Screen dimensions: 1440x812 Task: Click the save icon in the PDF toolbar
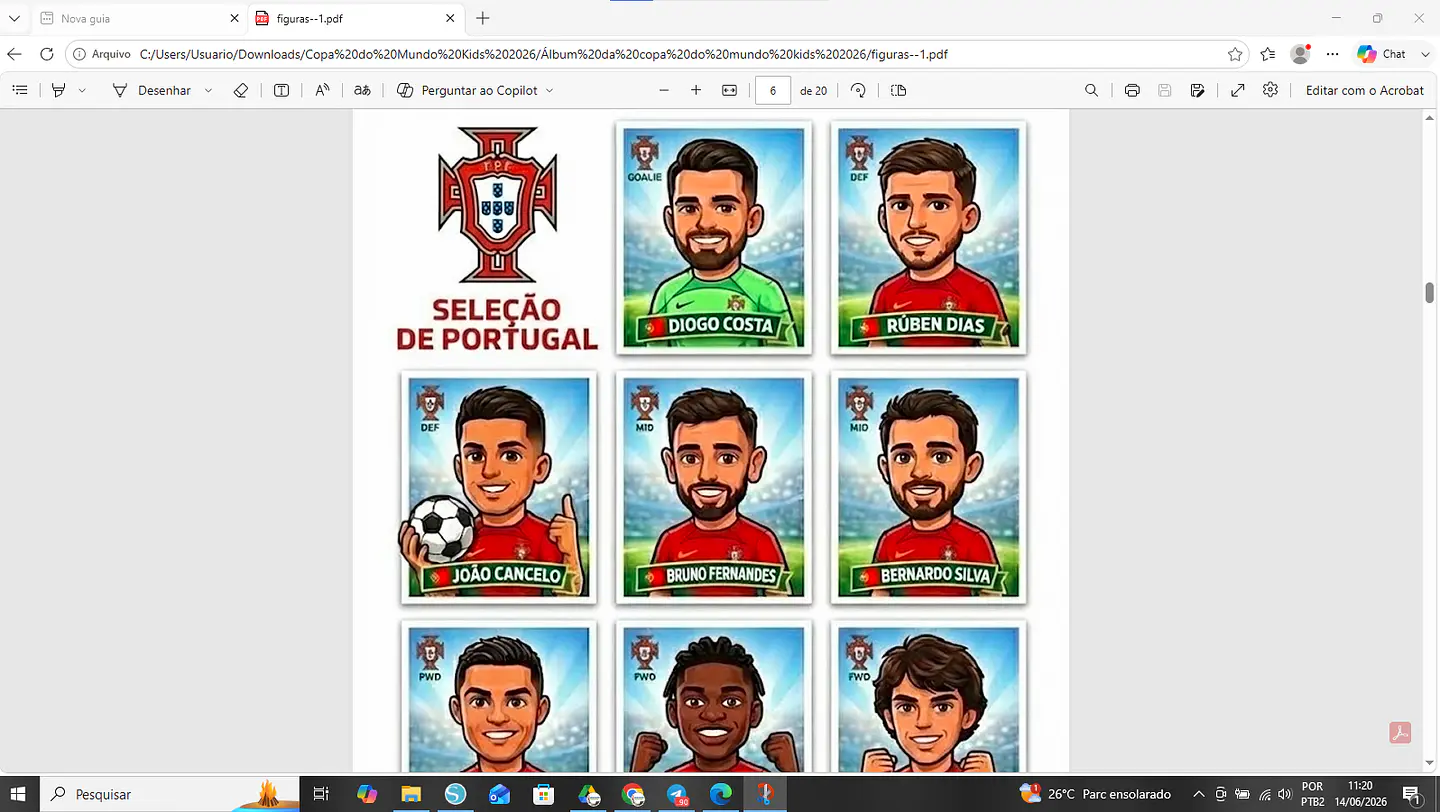(1165, 90)
